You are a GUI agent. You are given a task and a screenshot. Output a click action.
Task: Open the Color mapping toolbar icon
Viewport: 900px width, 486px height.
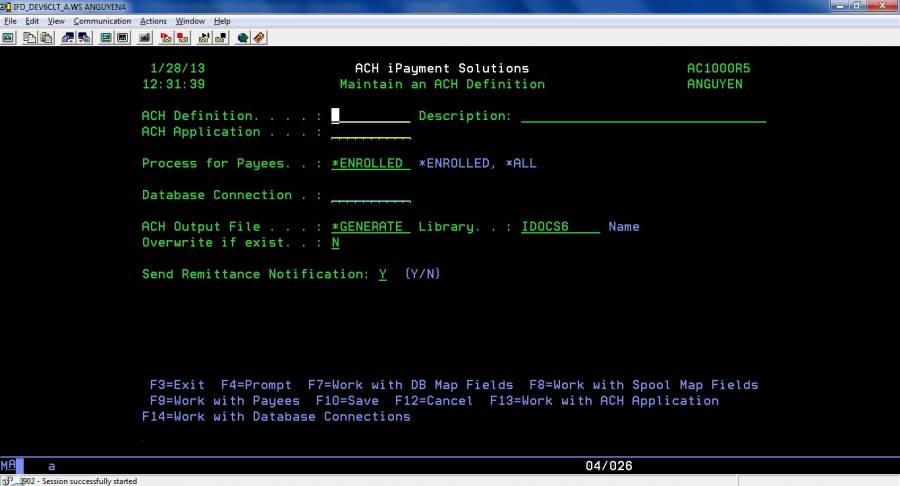coord(122,38)
